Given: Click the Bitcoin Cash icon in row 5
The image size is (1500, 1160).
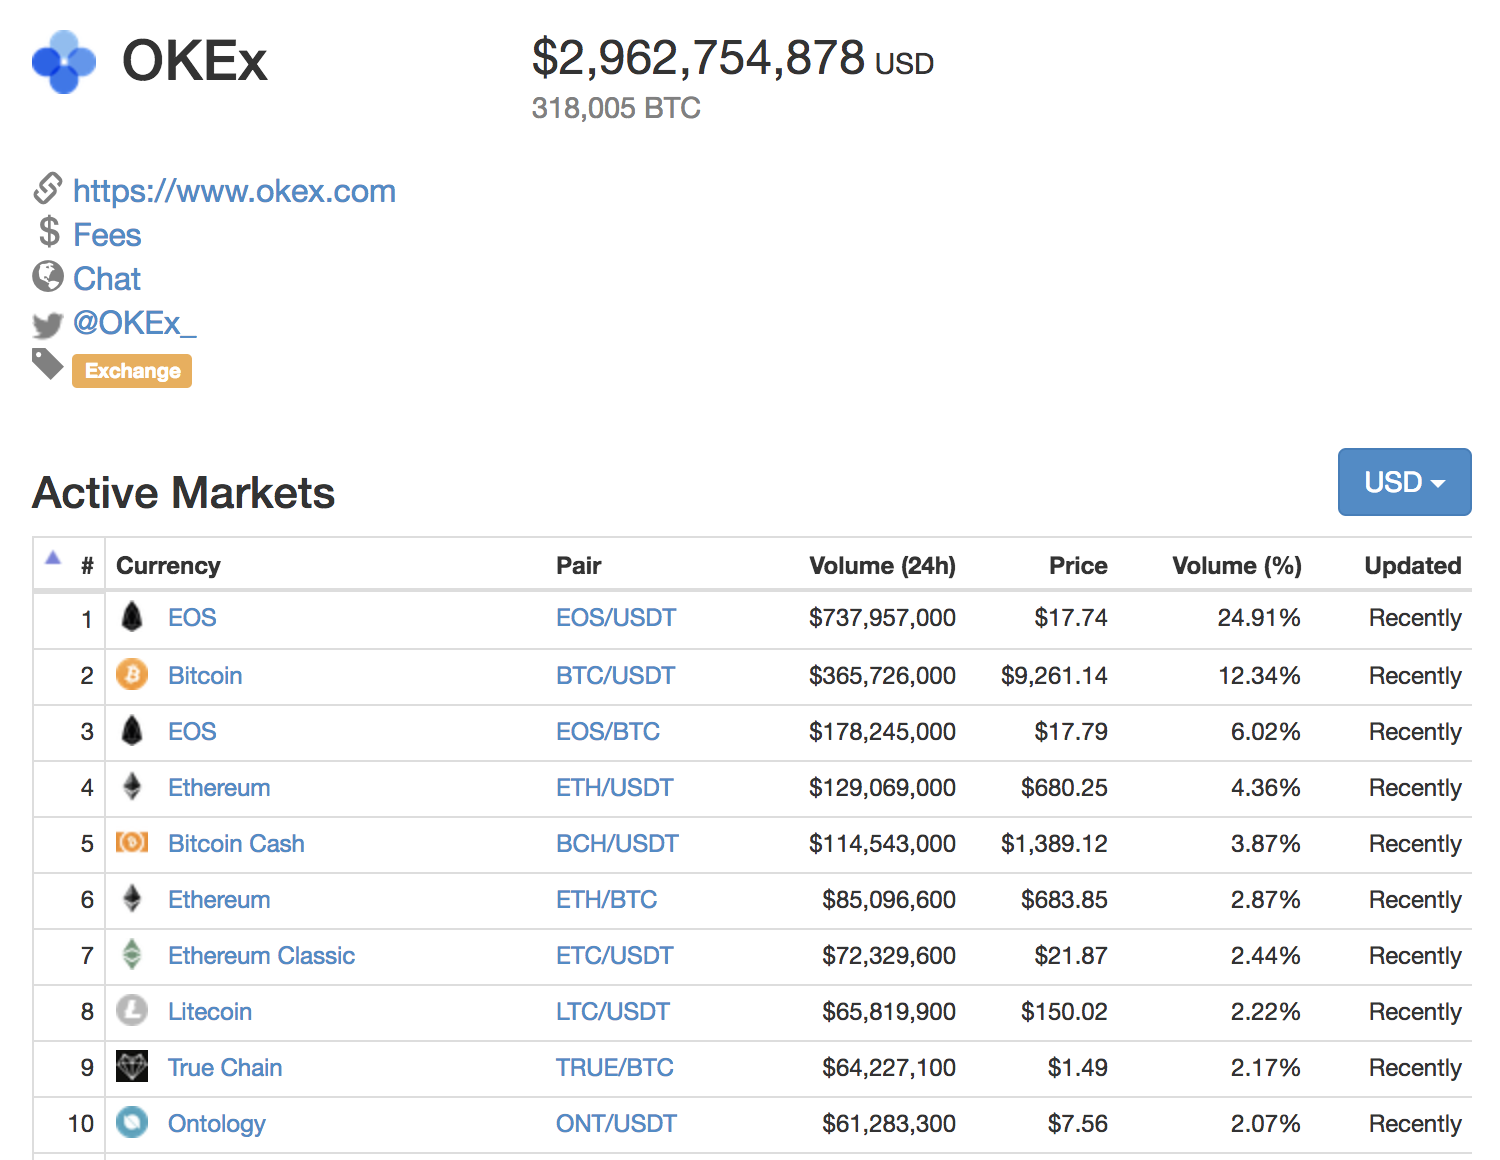Looking at the screenshot, I should click(x=132, y=843).
